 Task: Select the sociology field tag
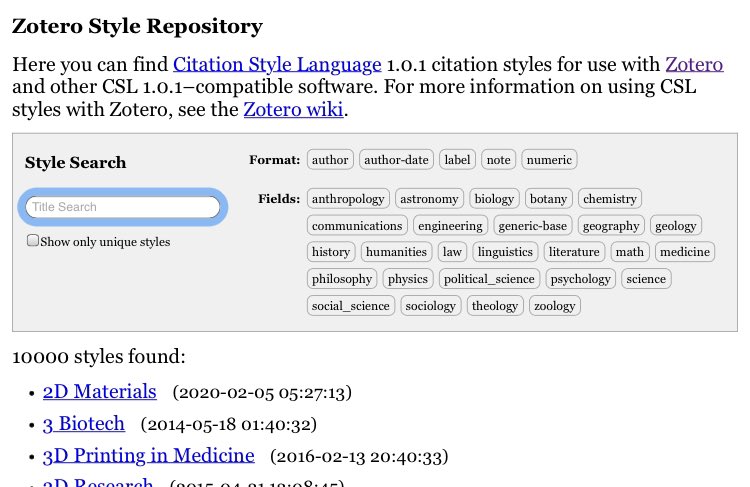[x=430, y=306]
